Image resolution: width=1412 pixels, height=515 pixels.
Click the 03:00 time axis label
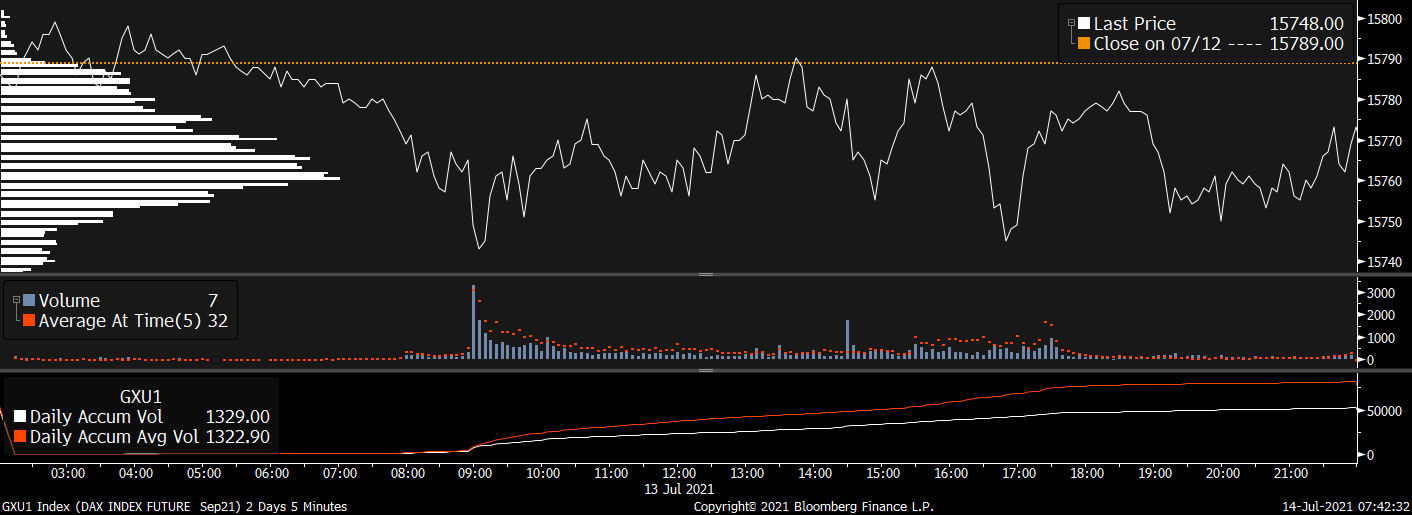click(x=67, y=473)
